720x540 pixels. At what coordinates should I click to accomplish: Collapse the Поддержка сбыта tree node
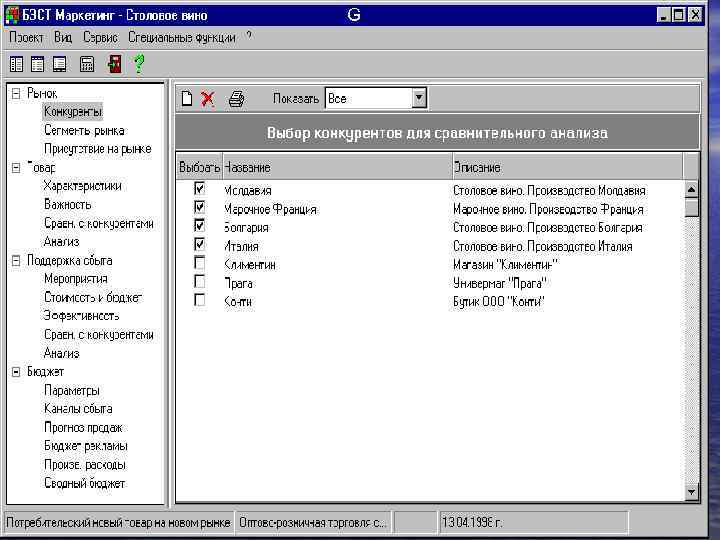coord(16,261)
